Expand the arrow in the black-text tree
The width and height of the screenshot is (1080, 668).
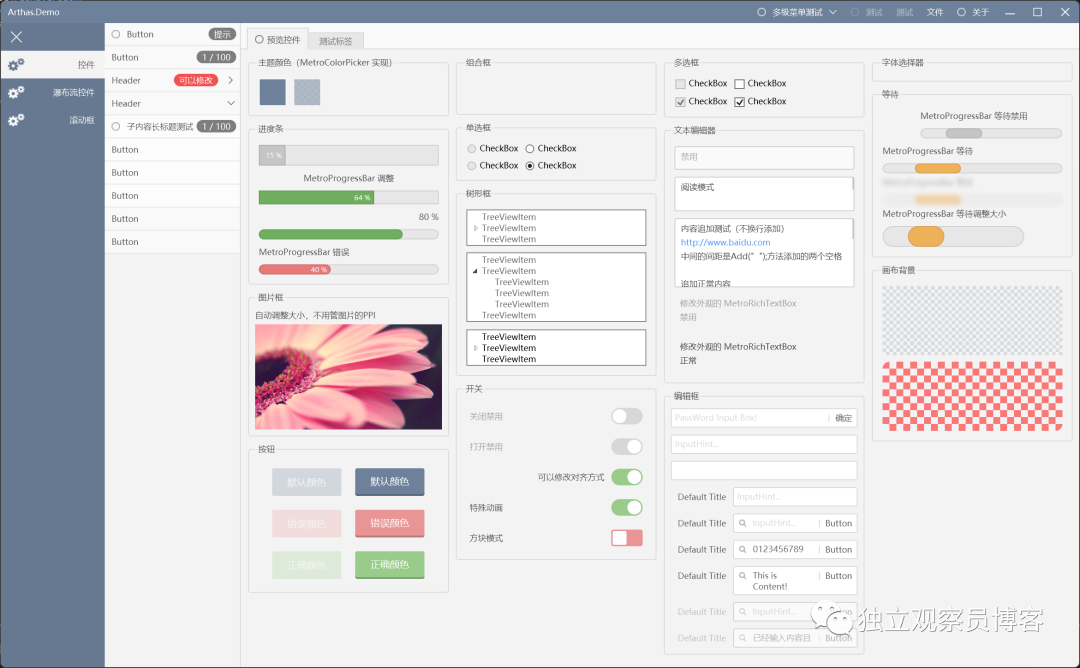pyautogui.click(x=475, y=348)
